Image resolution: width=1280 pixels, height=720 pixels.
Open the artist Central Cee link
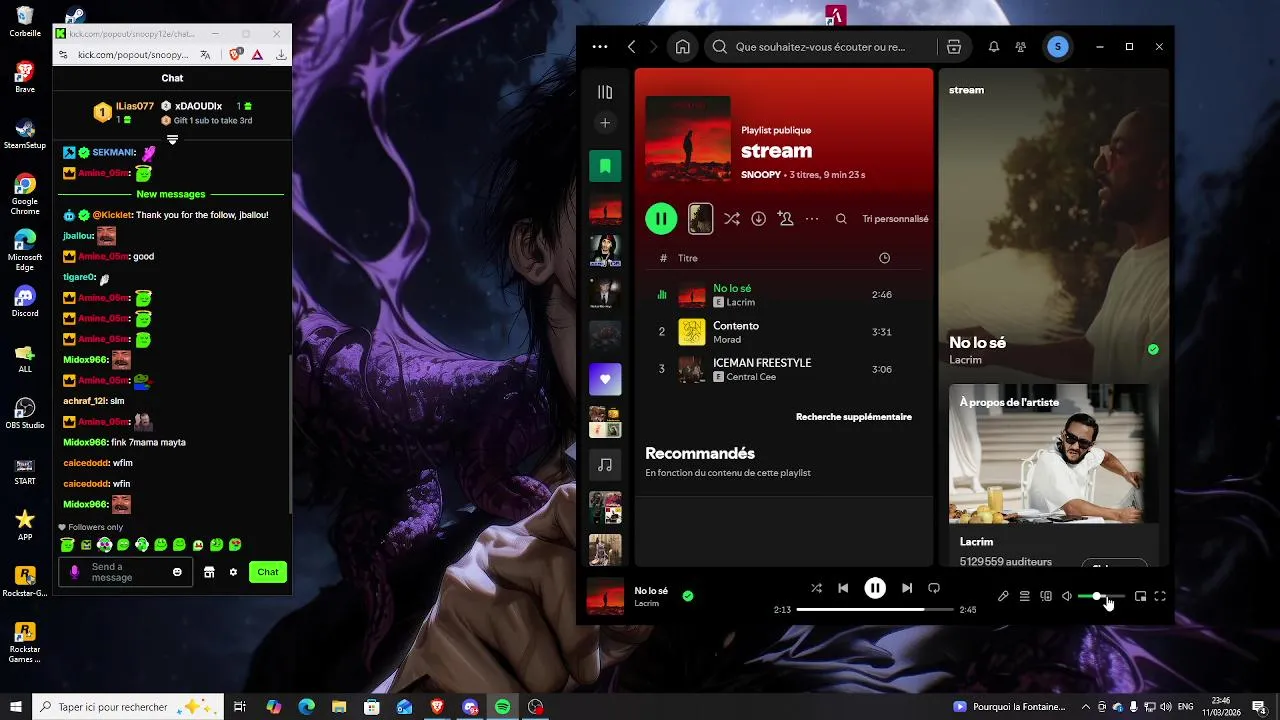click(x=751, y=377)
